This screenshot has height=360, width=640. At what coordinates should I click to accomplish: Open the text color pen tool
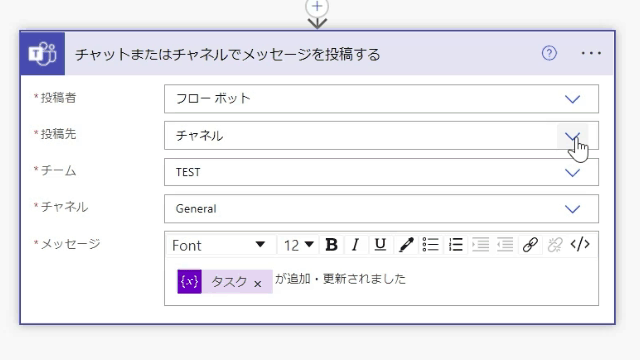(x=406, y=245)
